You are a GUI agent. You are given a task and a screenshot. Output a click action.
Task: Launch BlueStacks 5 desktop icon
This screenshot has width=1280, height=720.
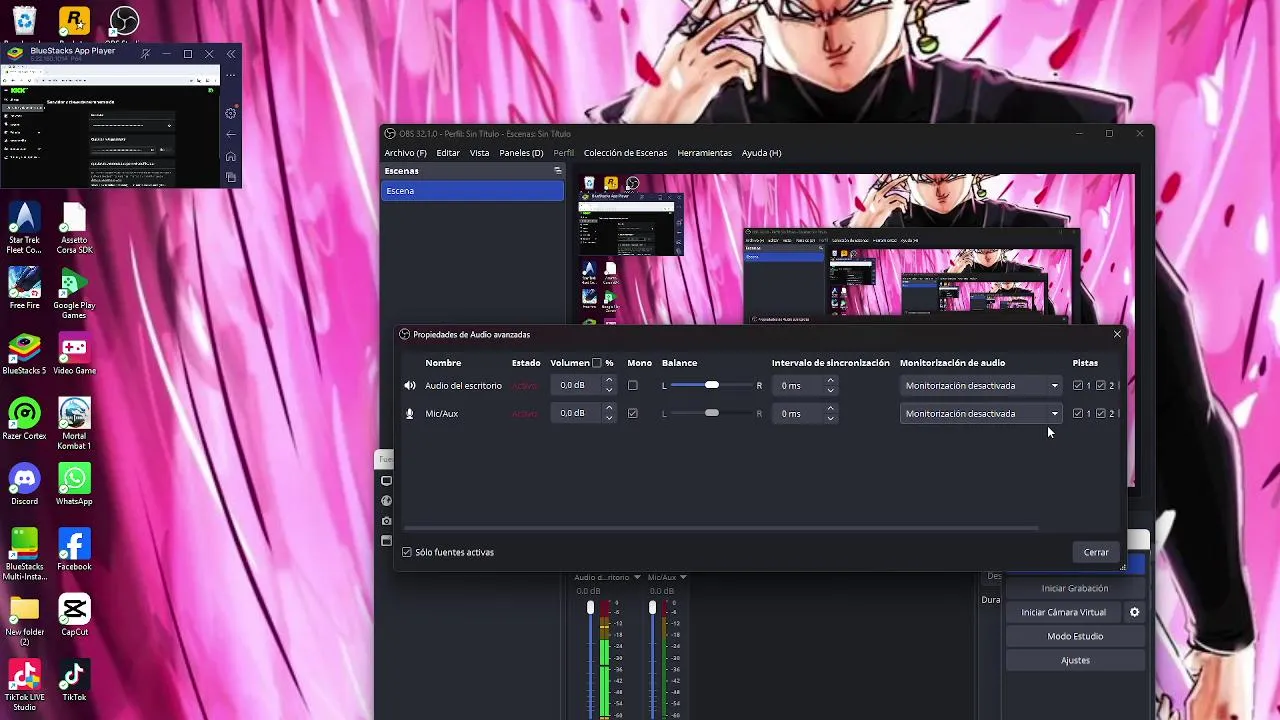pos(24,354)
